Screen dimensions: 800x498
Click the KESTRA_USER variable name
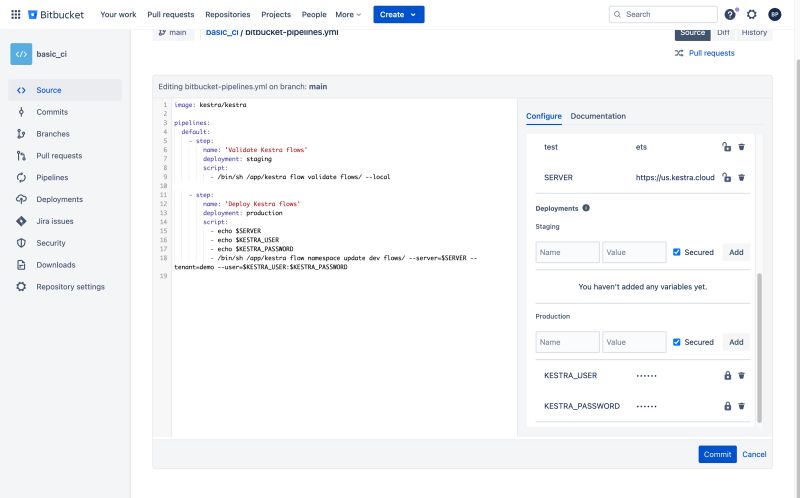click(x=570, y=376)
